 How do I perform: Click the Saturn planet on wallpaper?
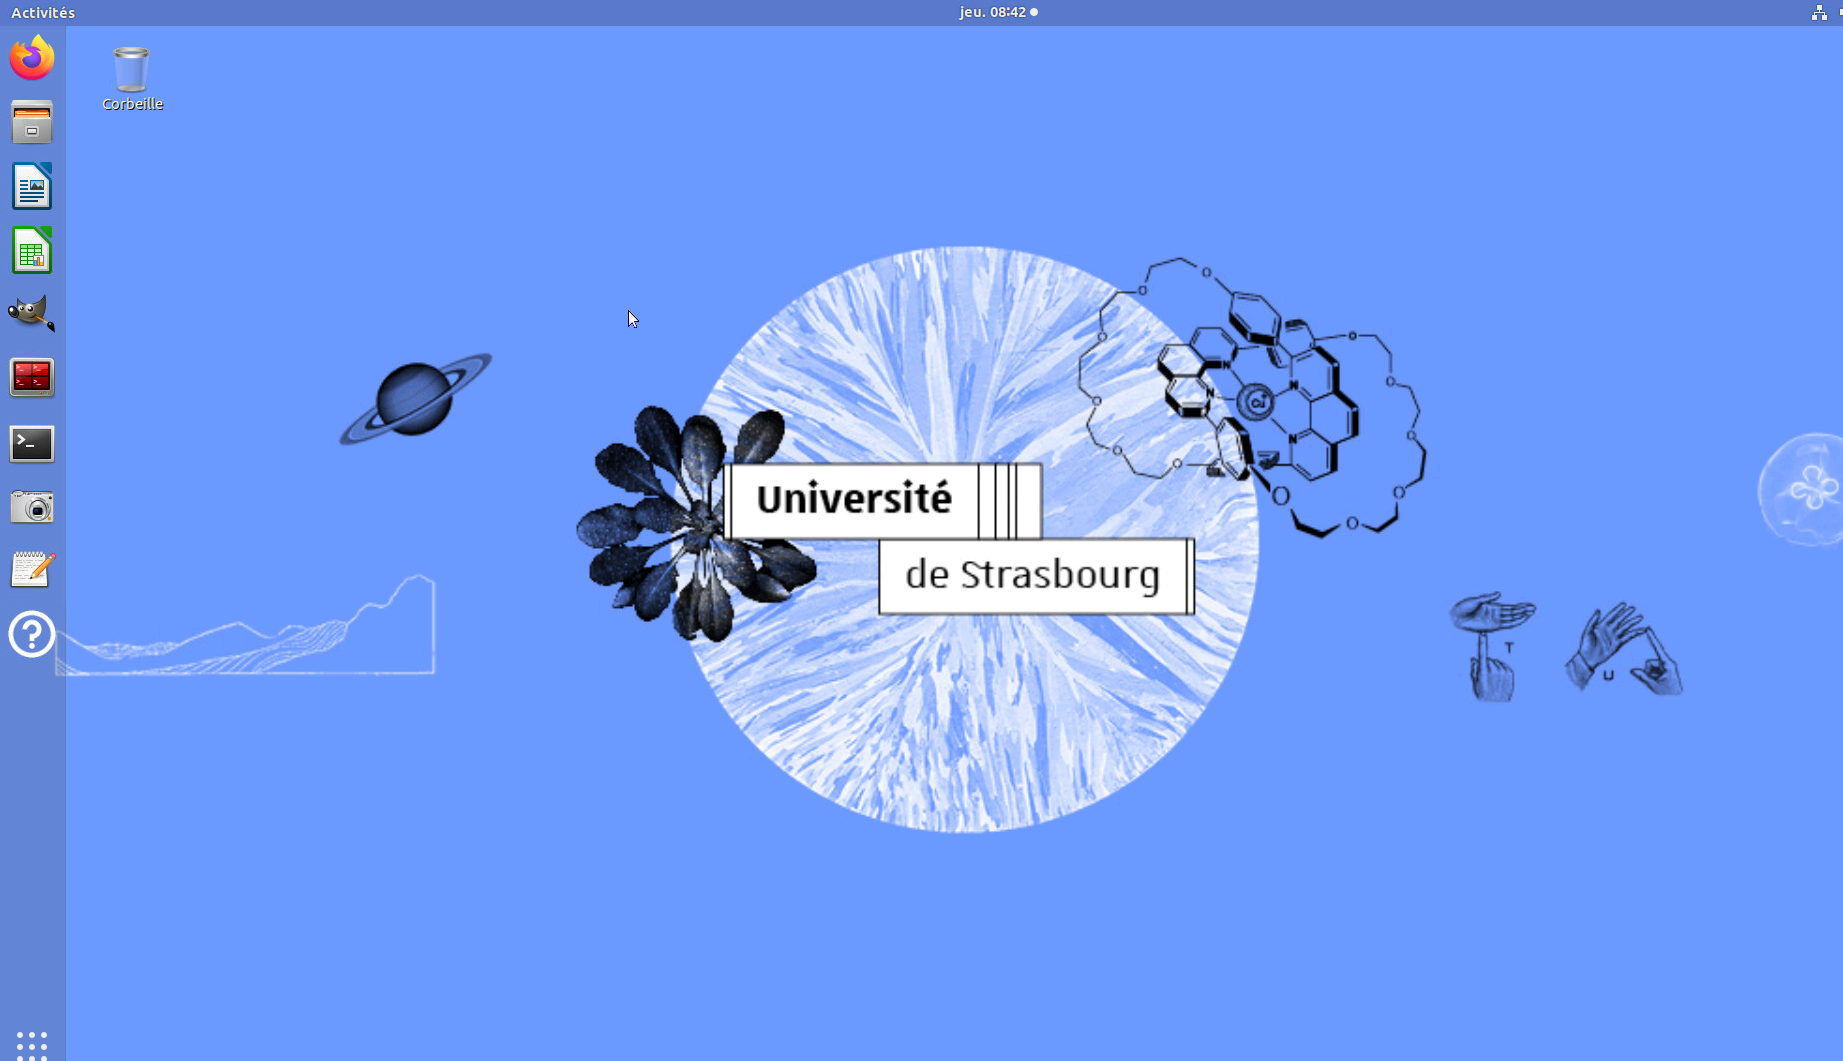(414, 398)
